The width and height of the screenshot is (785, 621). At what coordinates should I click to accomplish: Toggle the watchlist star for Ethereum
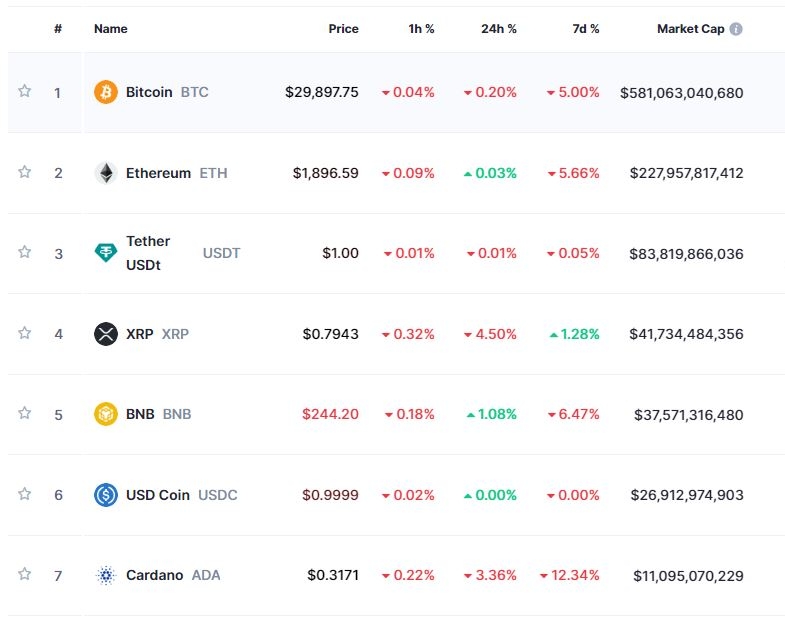point(25,172)
